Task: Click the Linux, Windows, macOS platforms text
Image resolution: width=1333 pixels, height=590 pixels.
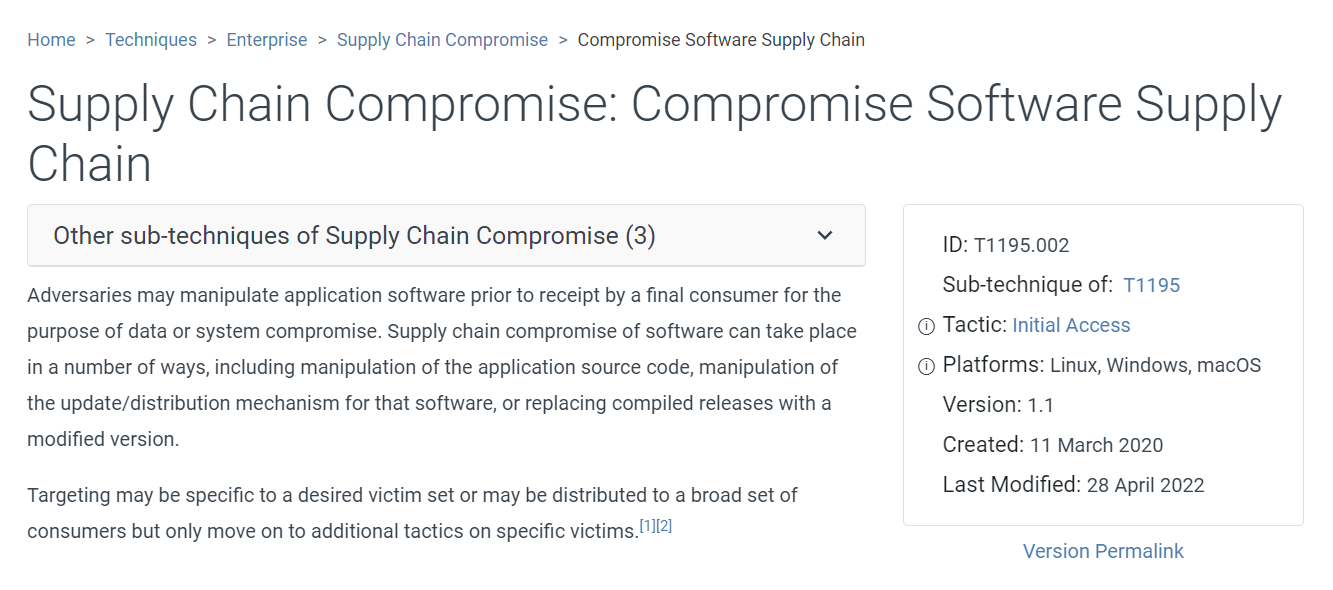Action: pos(1155,365)
